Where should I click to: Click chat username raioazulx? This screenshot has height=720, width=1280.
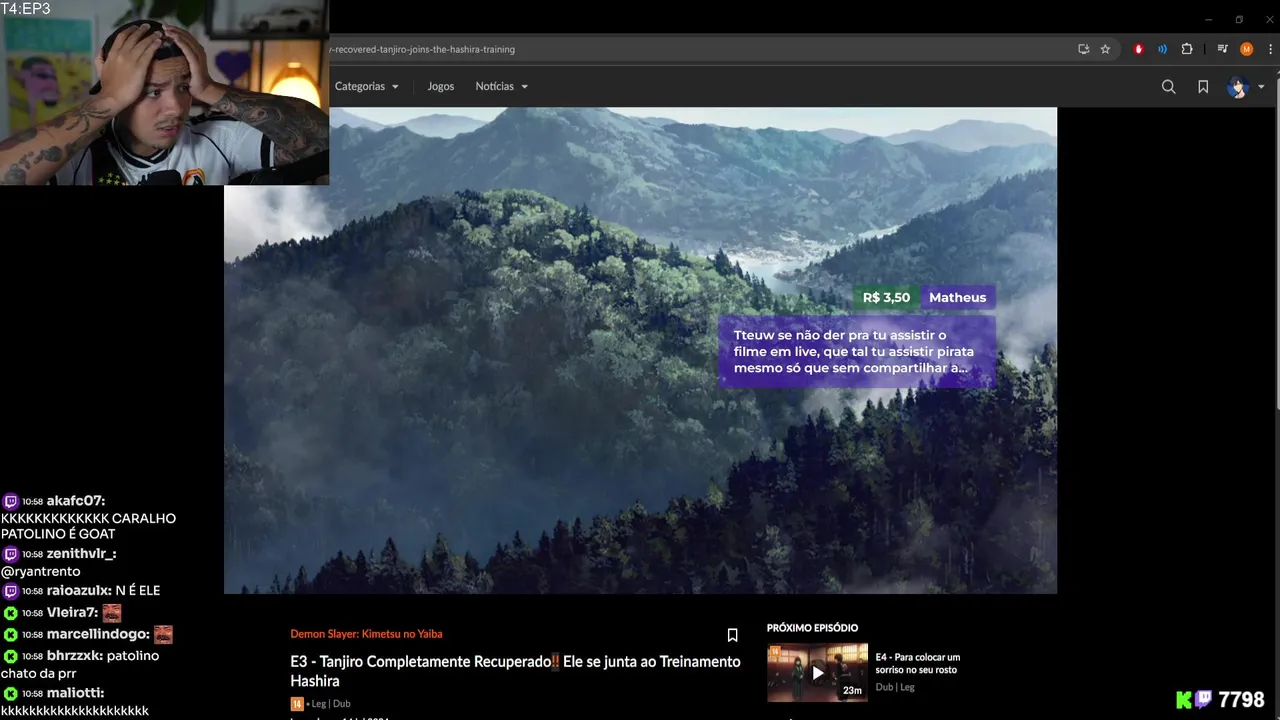tap(78, 591)
